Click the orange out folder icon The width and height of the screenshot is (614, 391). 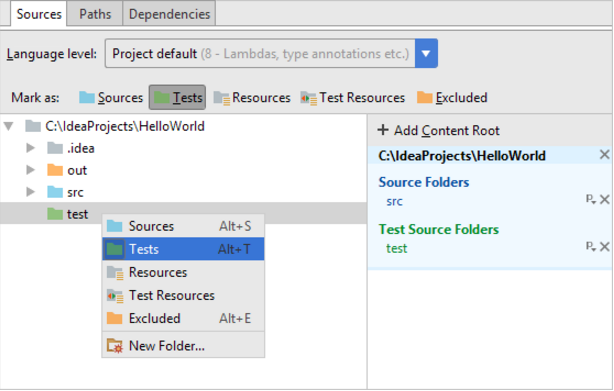tap(55, 170)
